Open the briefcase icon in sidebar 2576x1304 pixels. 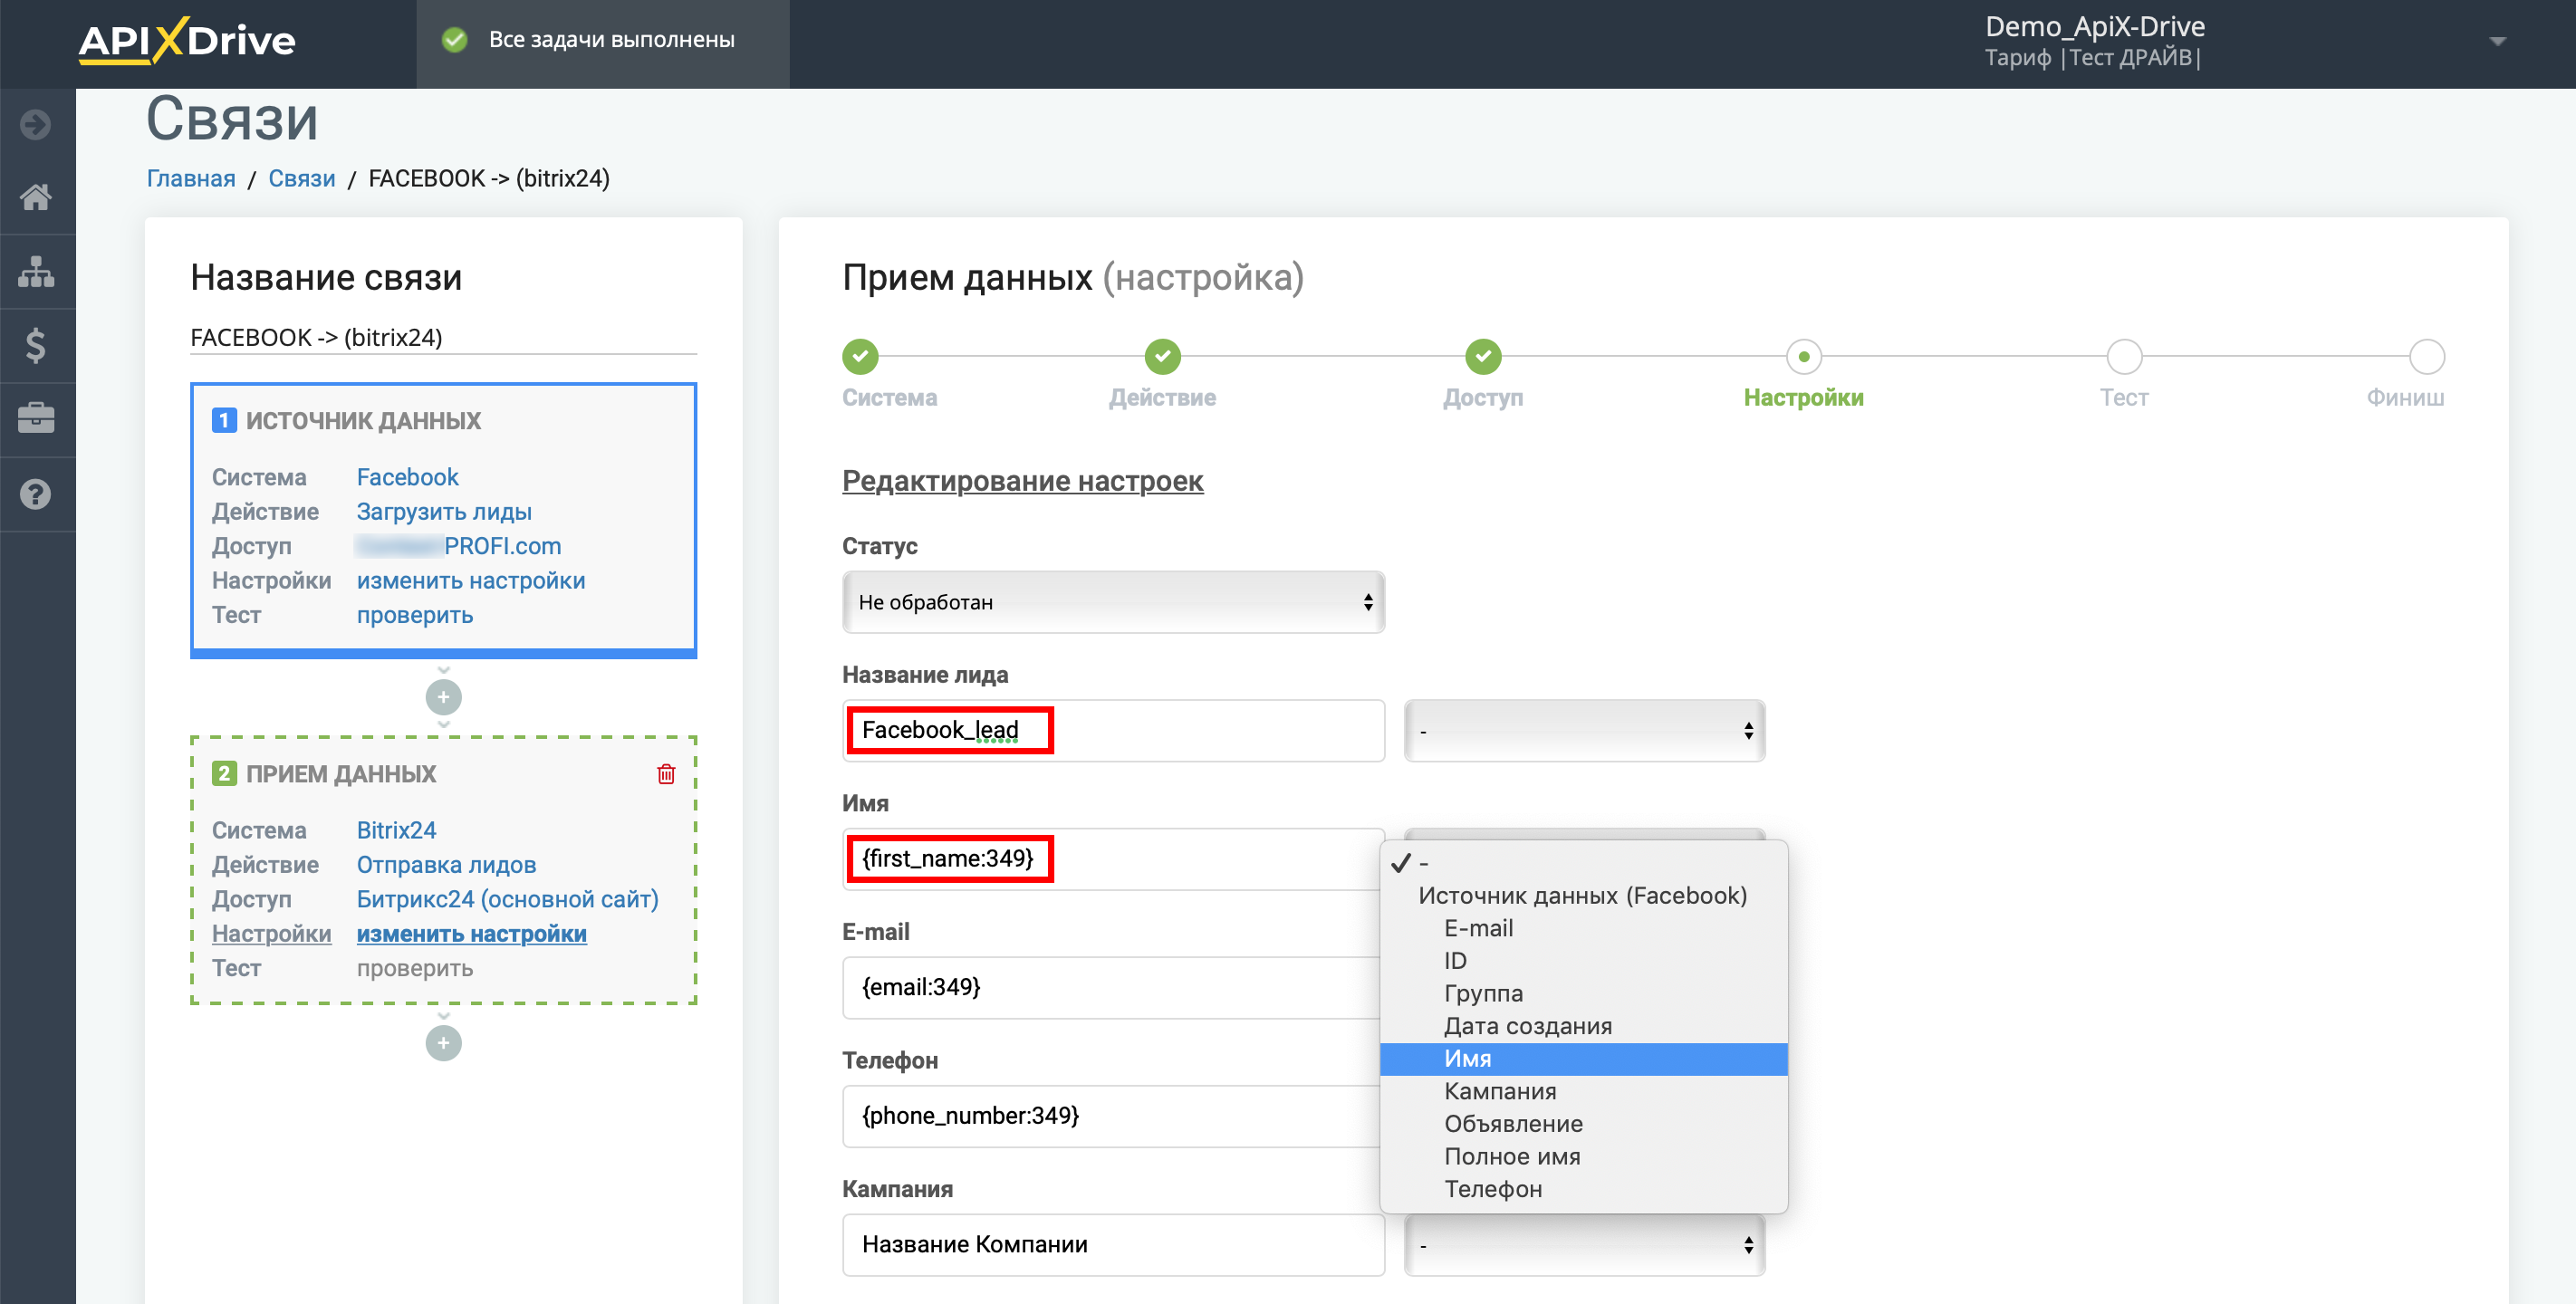tap(36, 418)
